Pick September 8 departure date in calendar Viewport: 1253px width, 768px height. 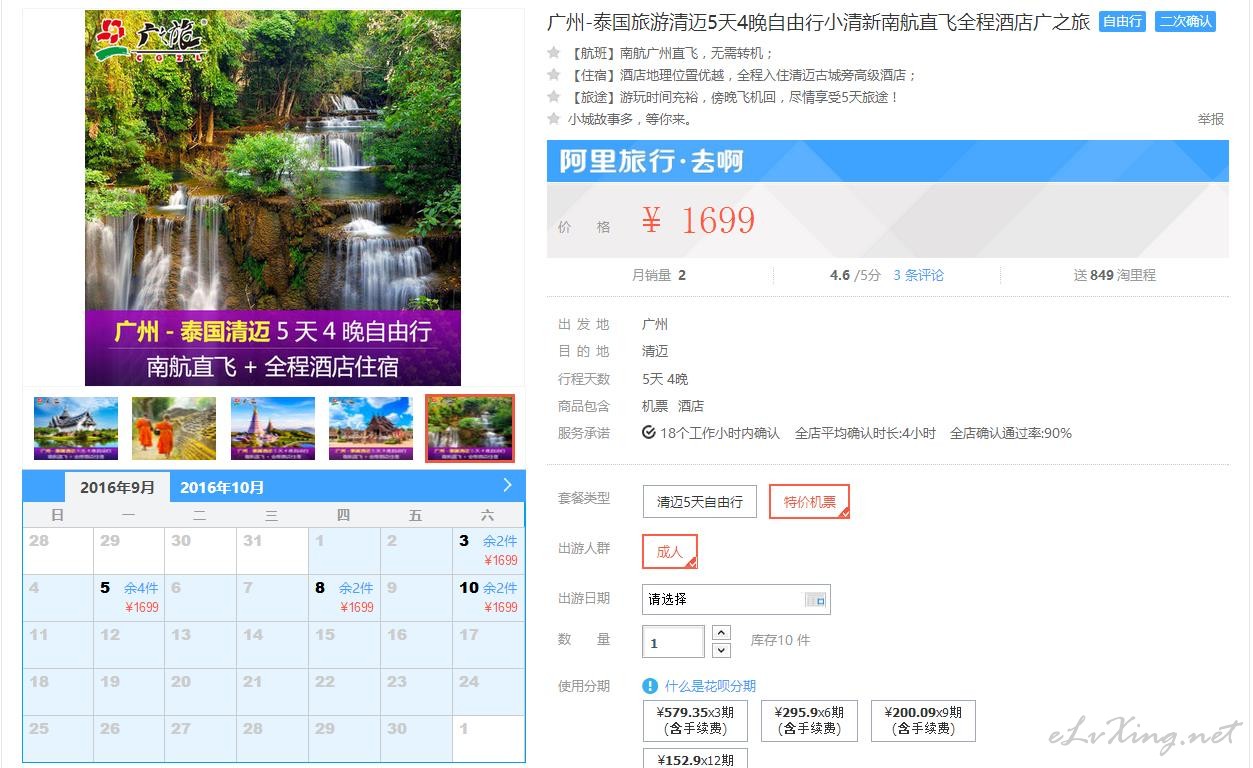click(x=344, y=597)
